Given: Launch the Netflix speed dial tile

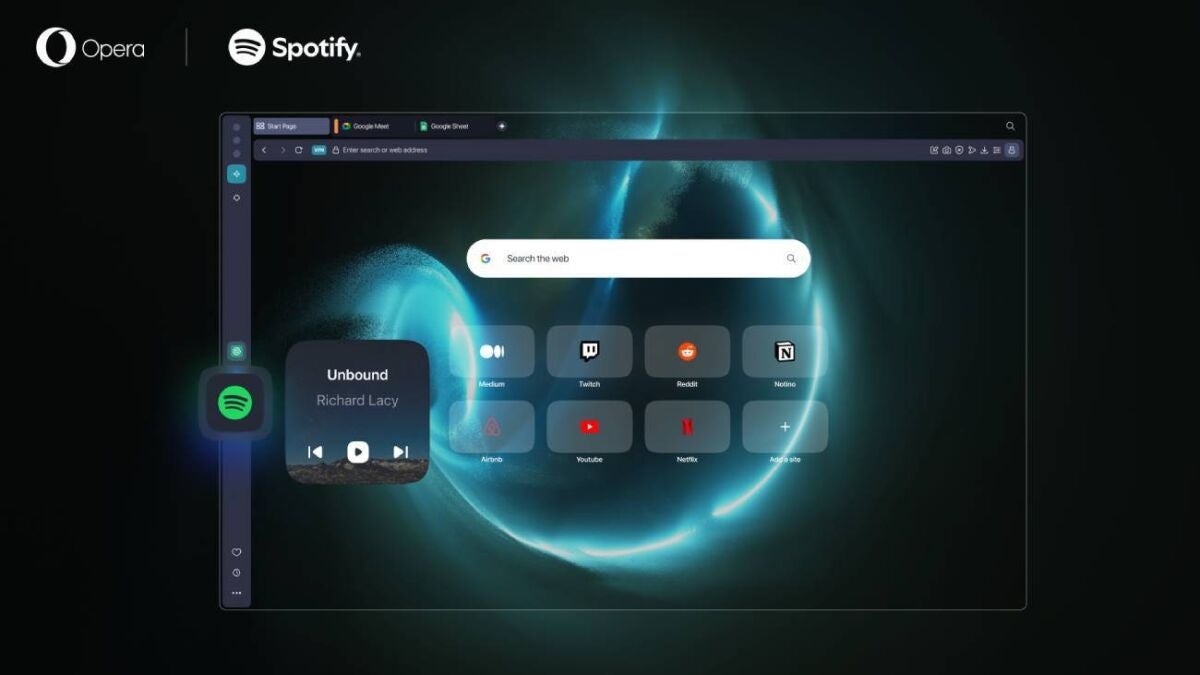Looking at the screenshot, I should click(687, 427).
